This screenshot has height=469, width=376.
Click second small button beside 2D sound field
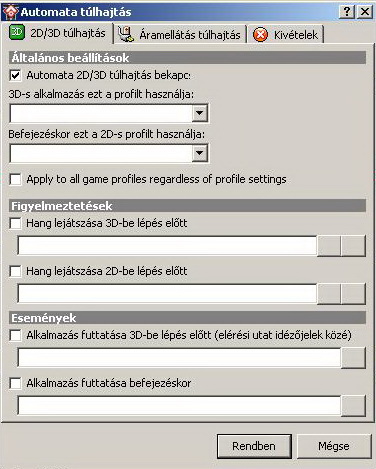[353, 294]
